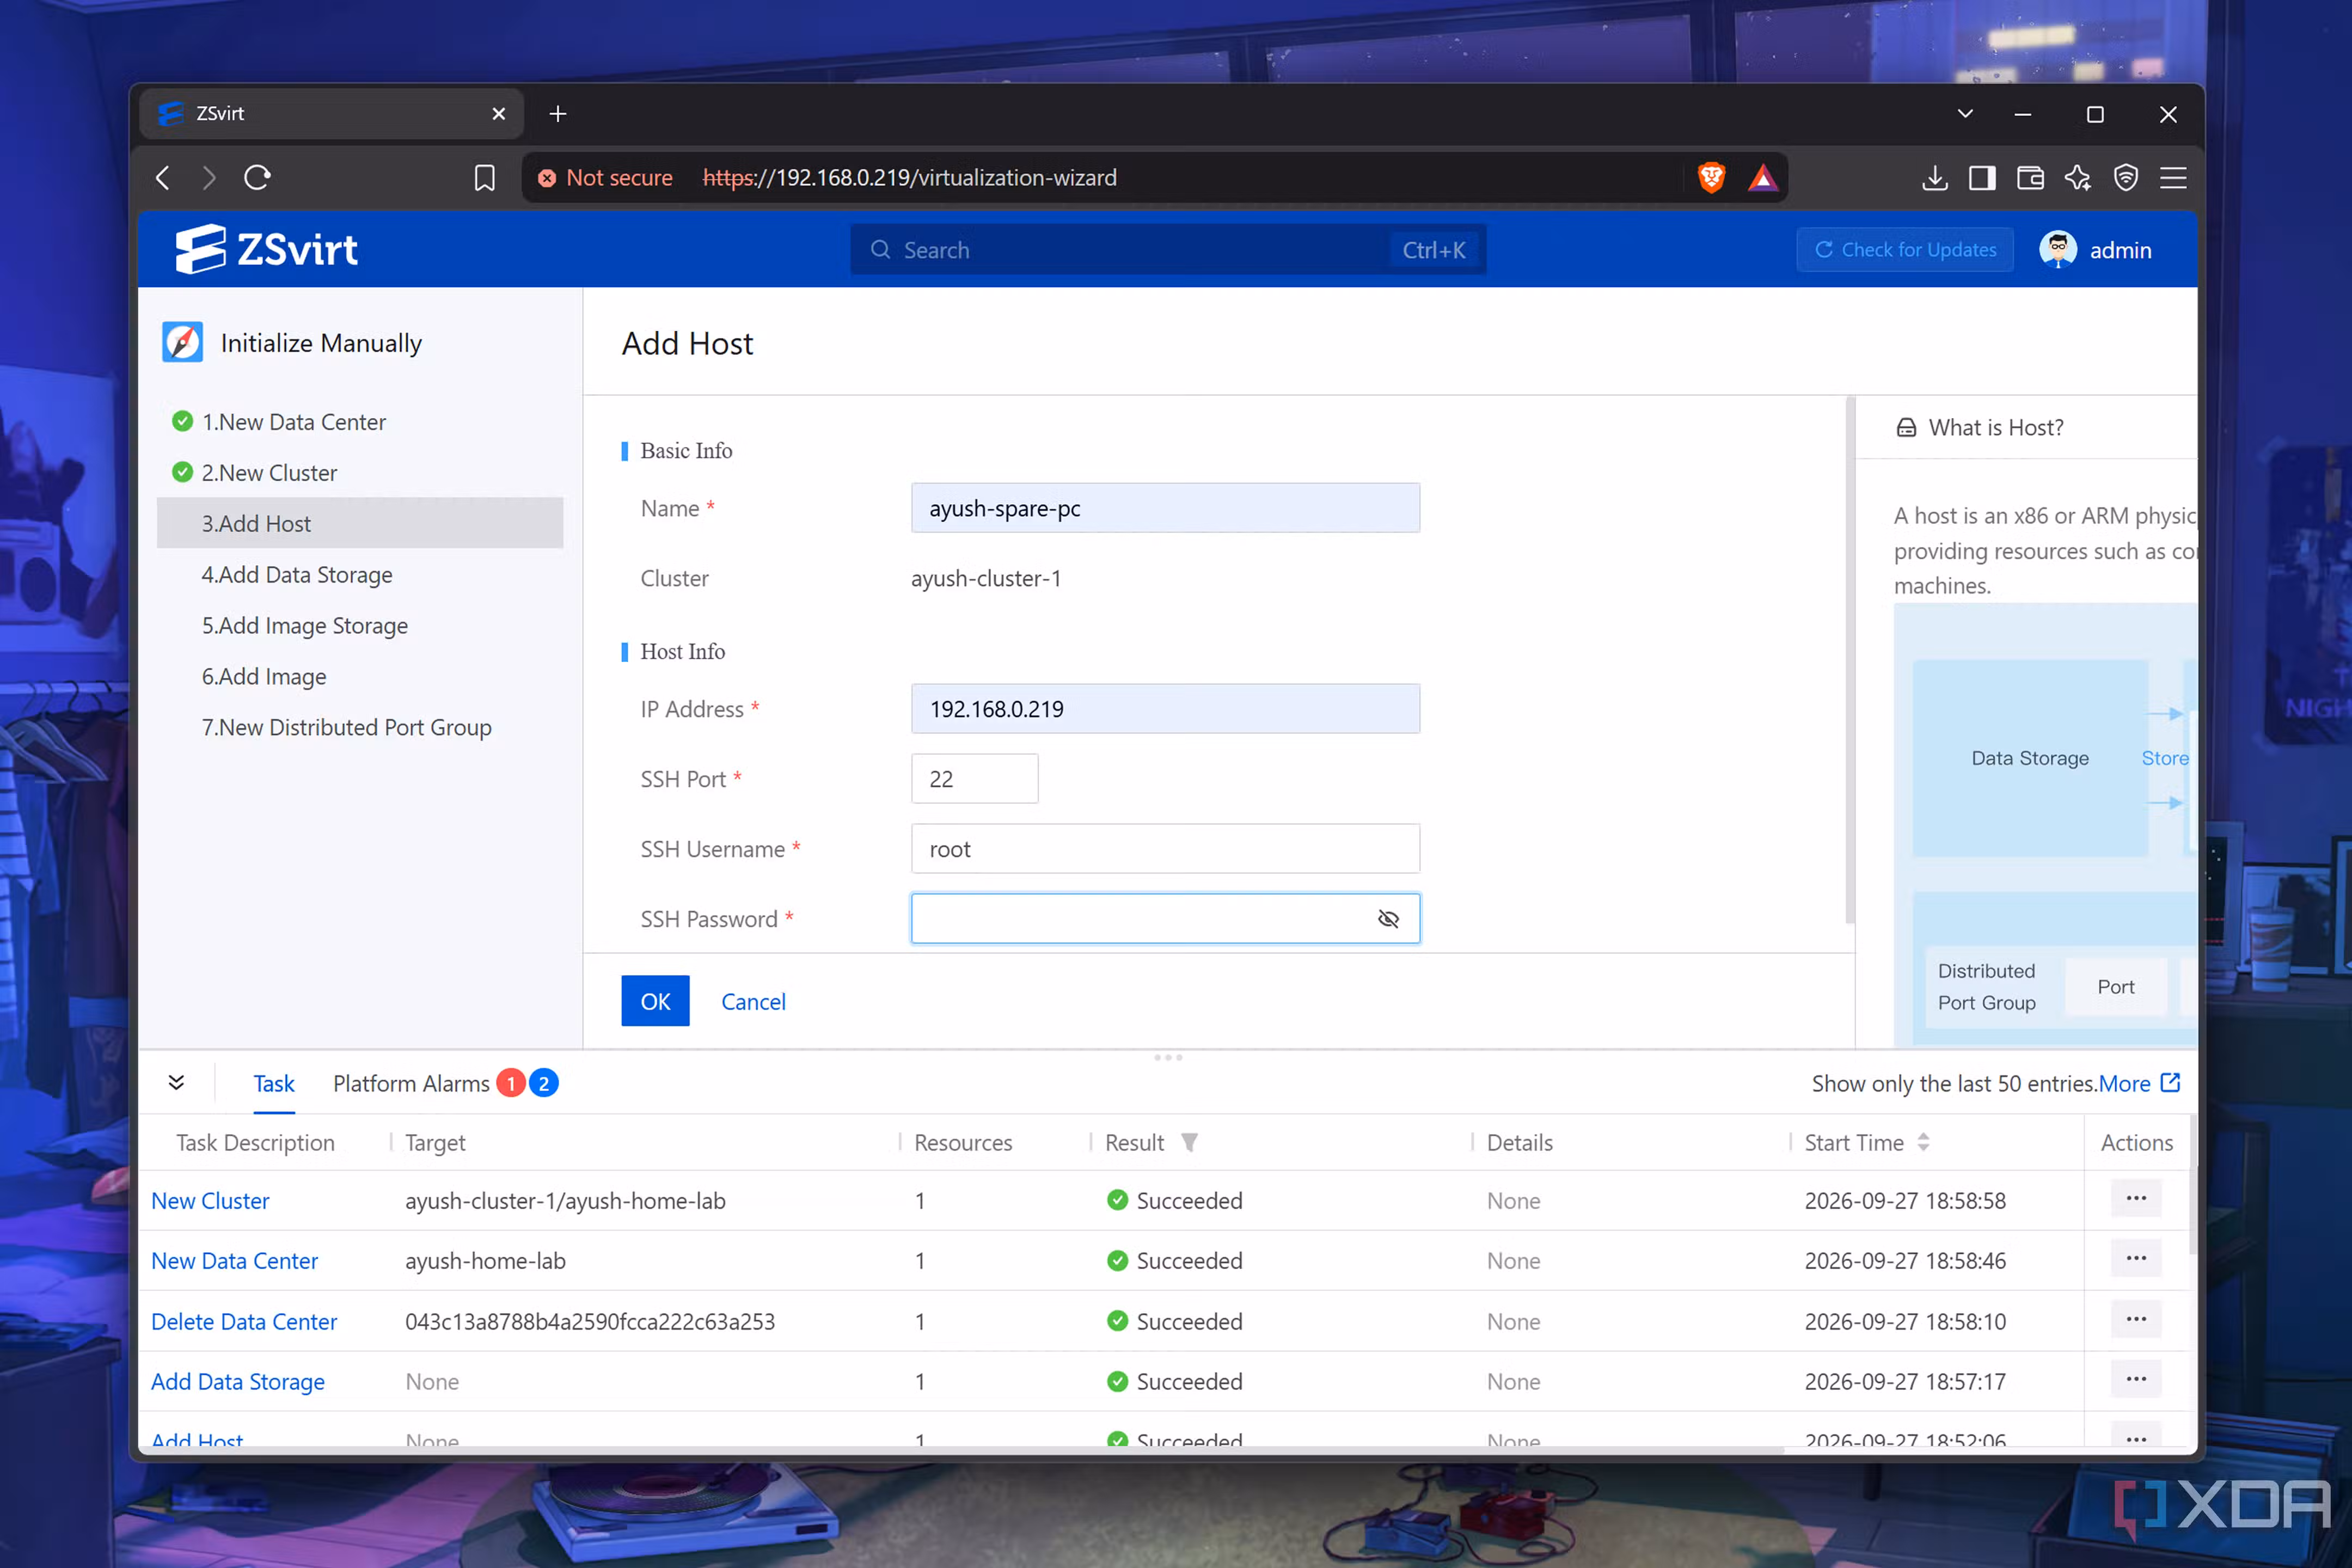Click the browser address bar URL
This screenshot has width=2352, height=1568.
point(909,178)
